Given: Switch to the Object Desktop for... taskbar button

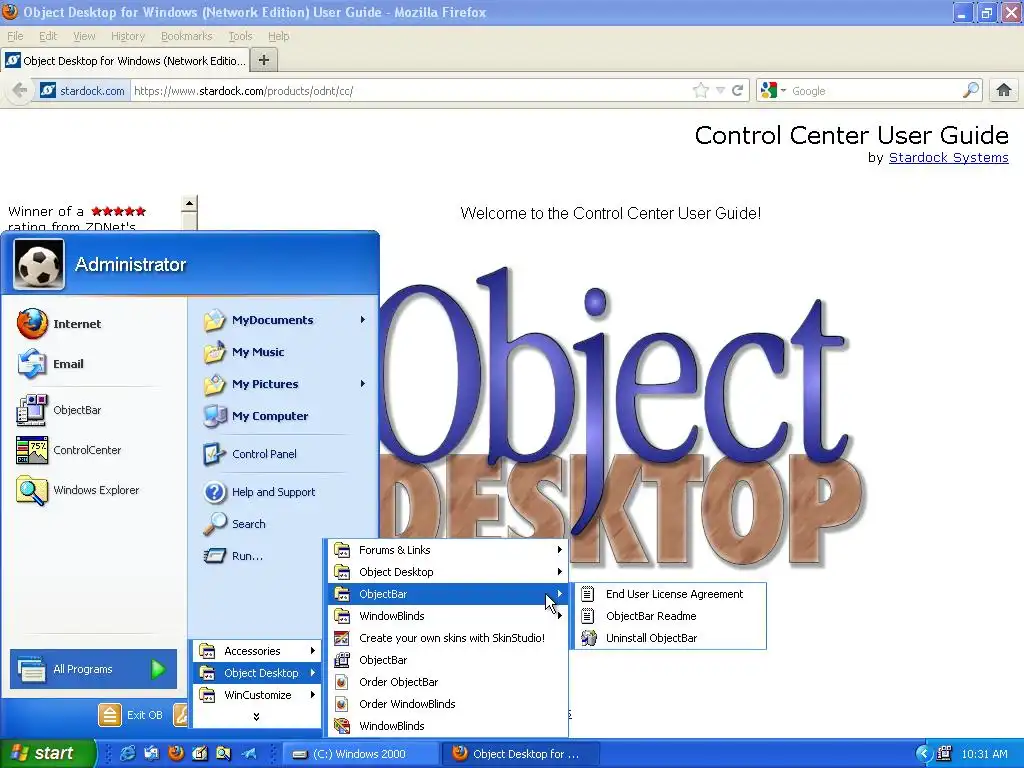Looking at the screenshot, I should (520, 754).
